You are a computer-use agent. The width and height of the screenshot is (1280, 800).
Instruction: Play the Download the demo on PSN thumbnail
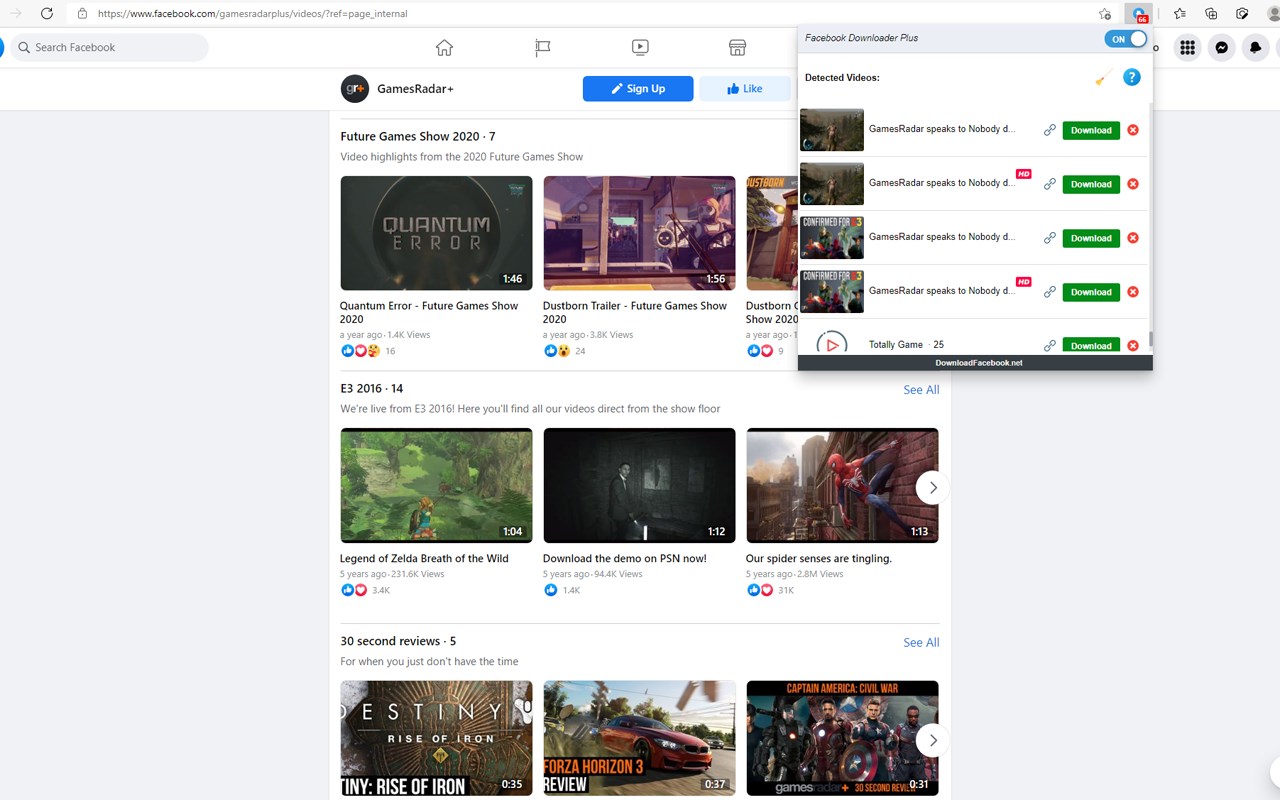coord(639,485)
